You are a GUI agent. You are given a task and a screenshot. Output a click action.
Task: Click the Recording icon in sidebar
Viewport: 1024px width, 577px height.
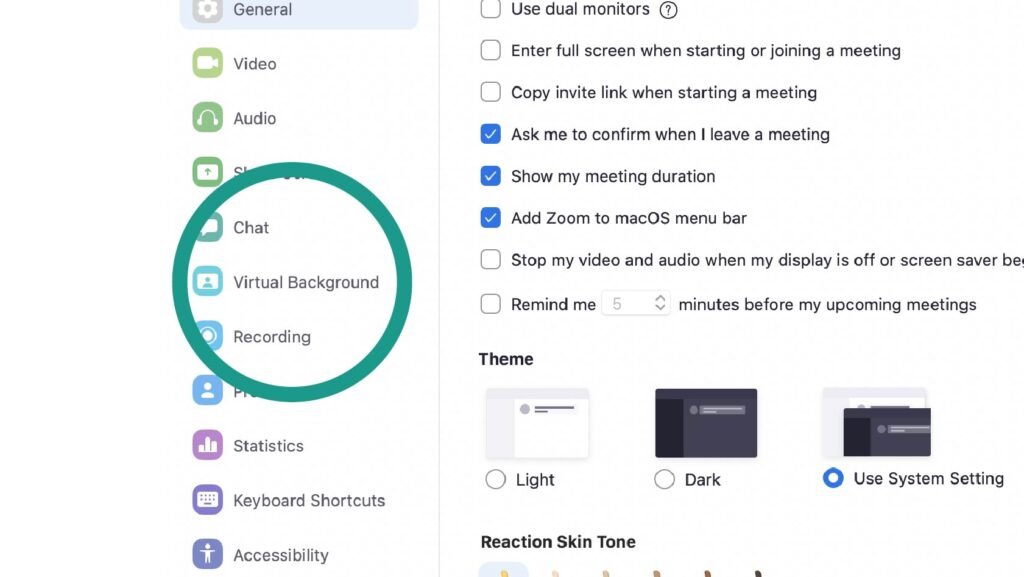pyautogui.click(x=209, y=336)
